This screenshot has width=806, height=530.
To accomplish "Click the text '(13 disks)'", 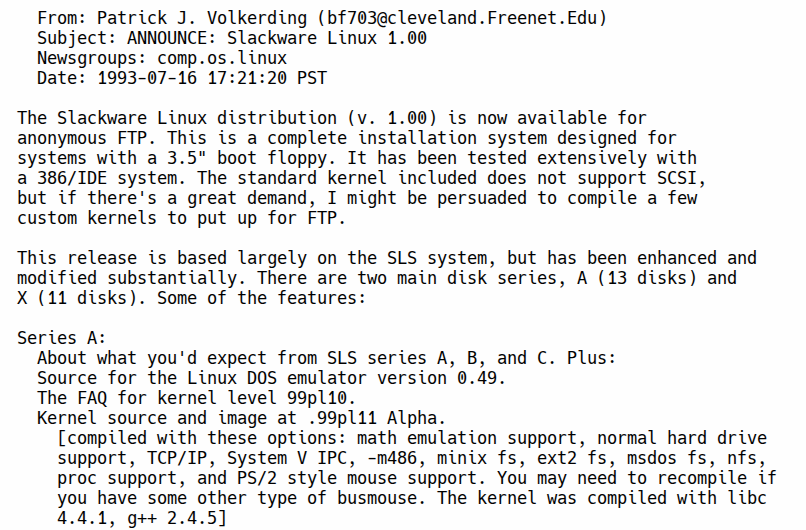I will [647, 279].
